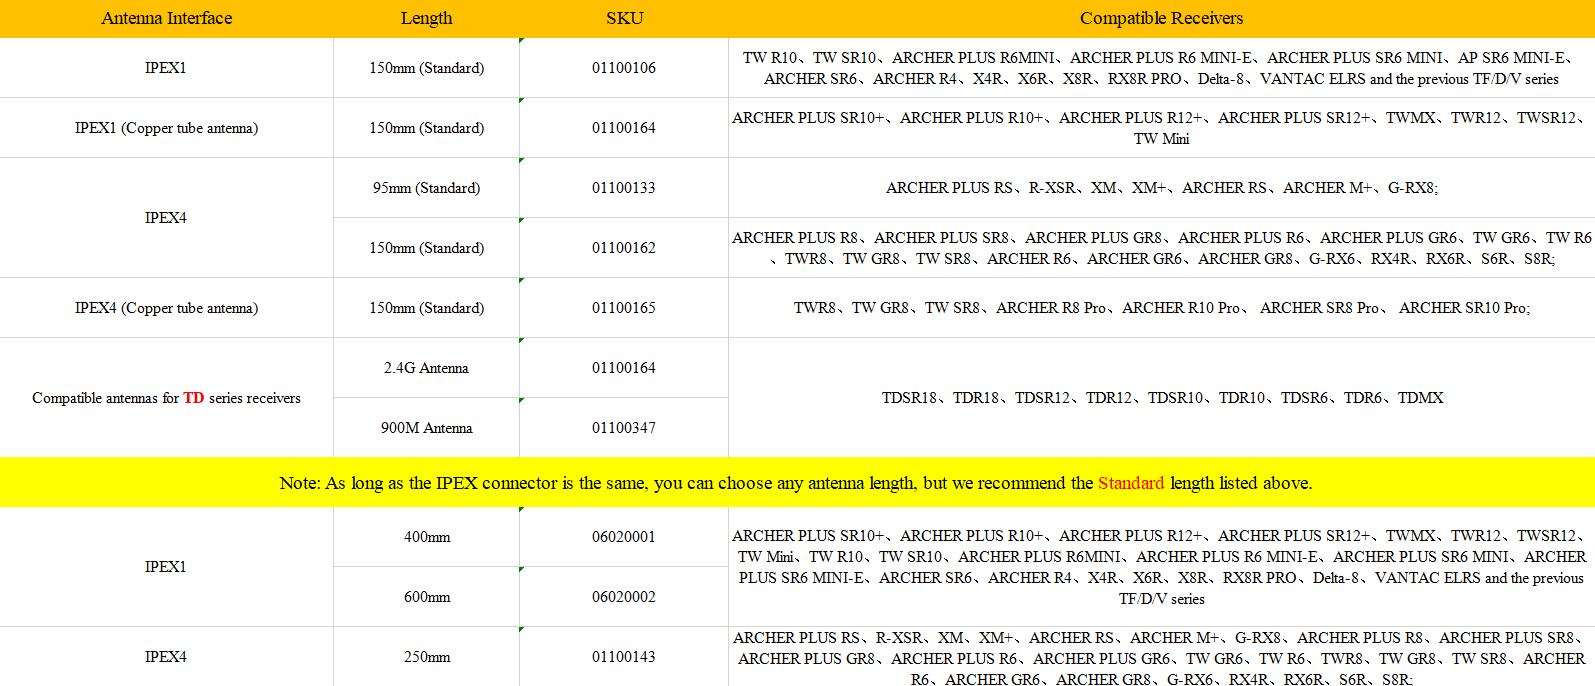Select the Length column header
Screen dimensions: 1595x686
point(426,18)
